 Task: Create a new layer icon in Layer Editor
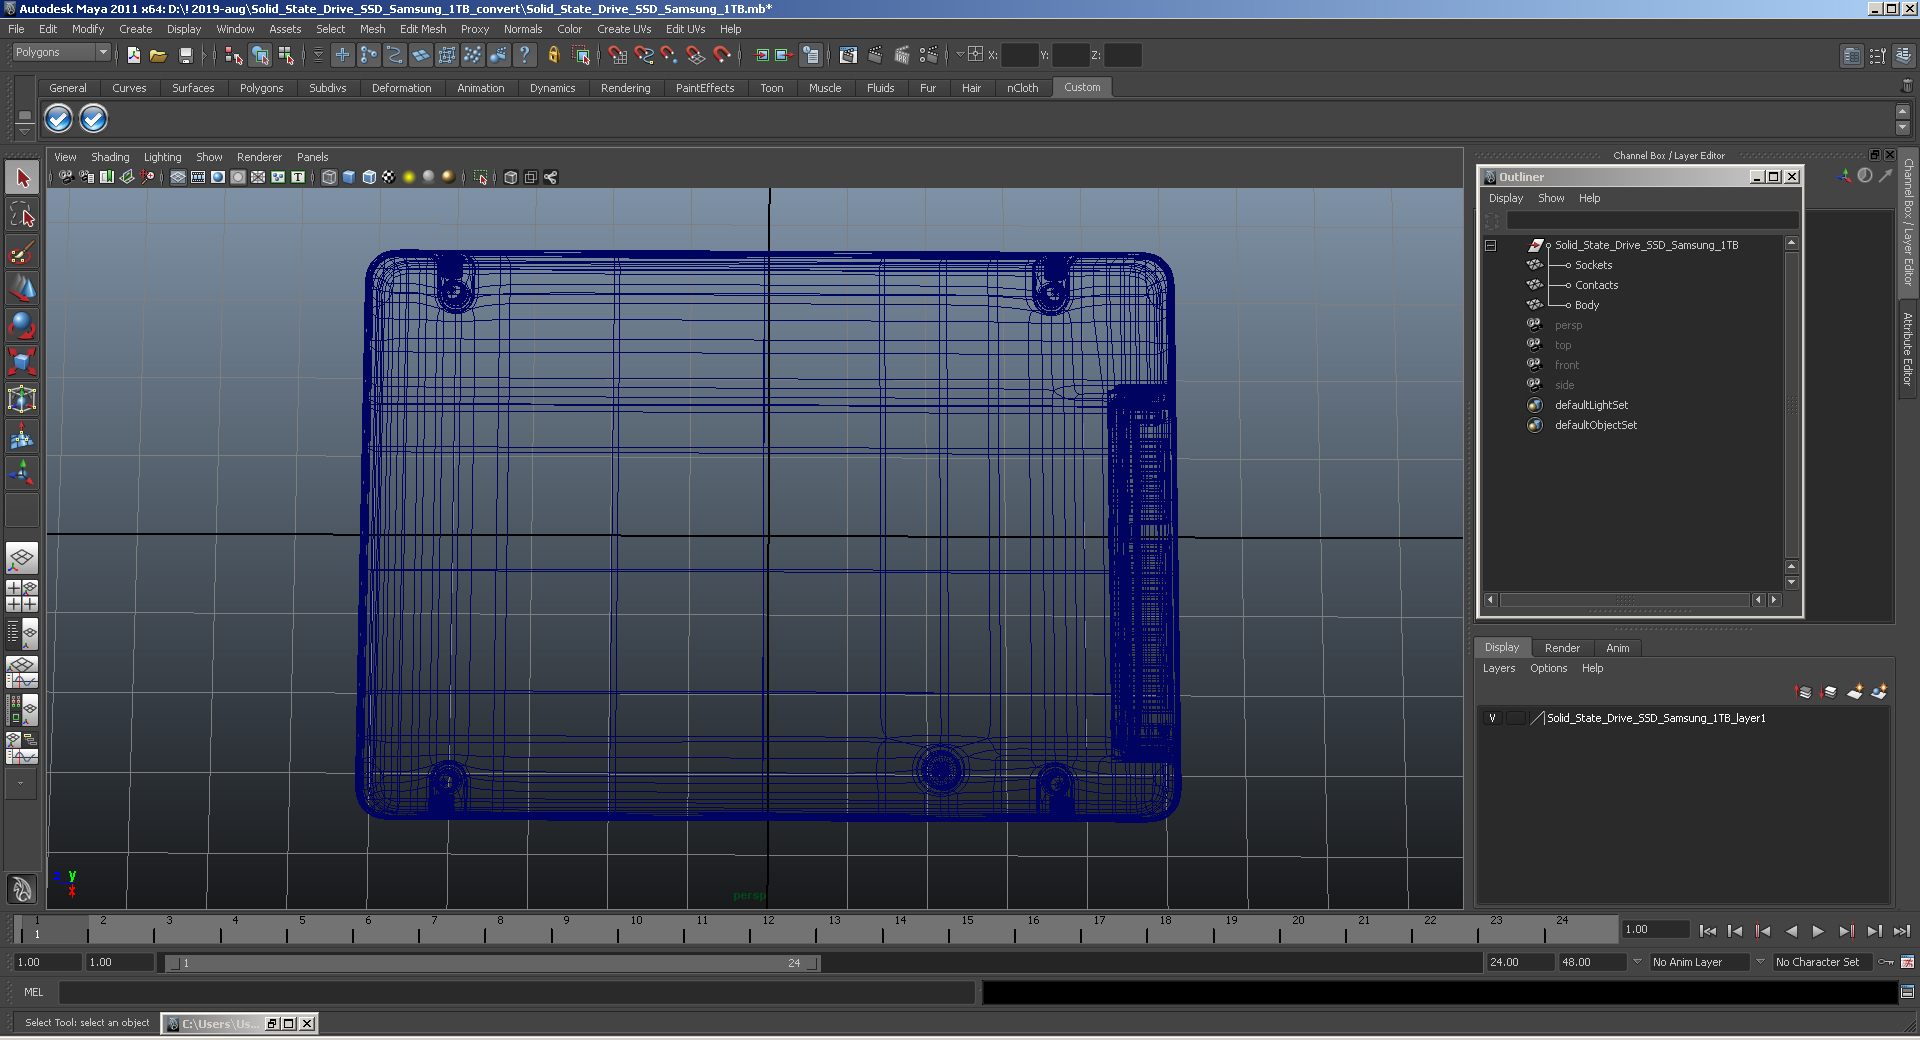pyautogui.click(x=1855, y=691)
